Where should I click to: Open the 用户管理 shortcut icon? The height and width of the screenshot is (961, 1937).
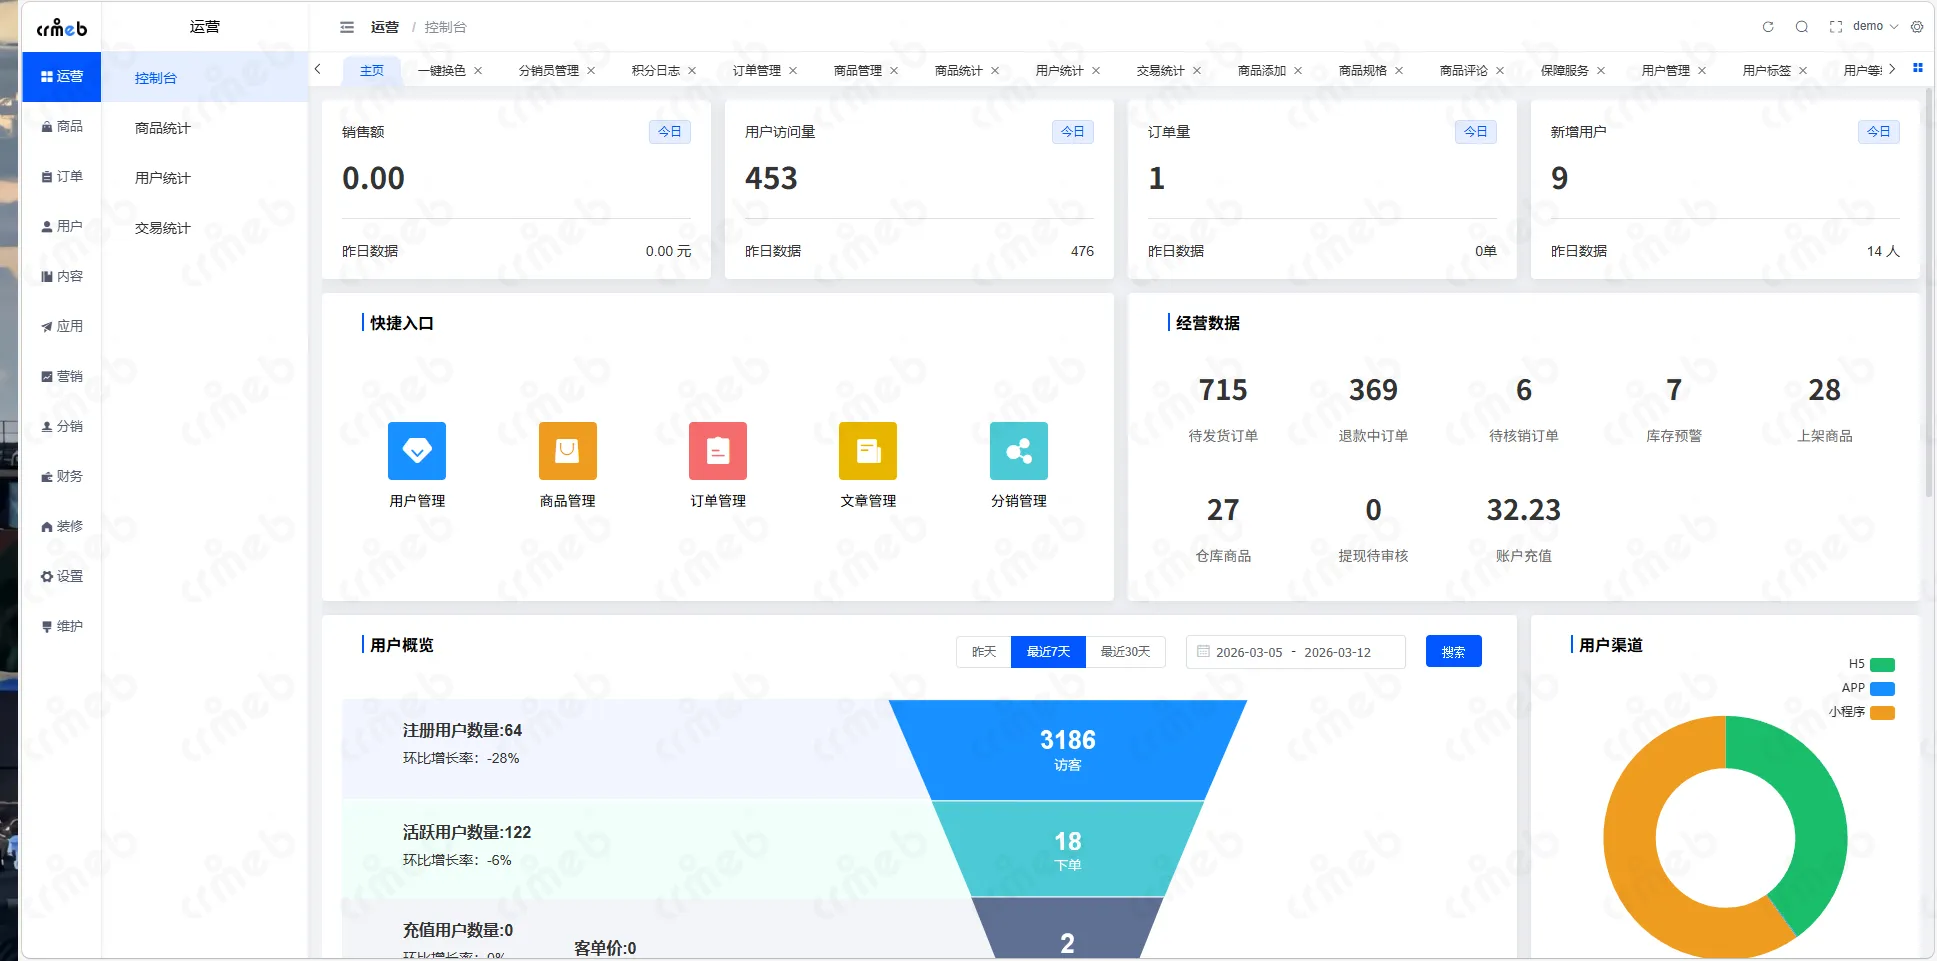pos(417,451)
